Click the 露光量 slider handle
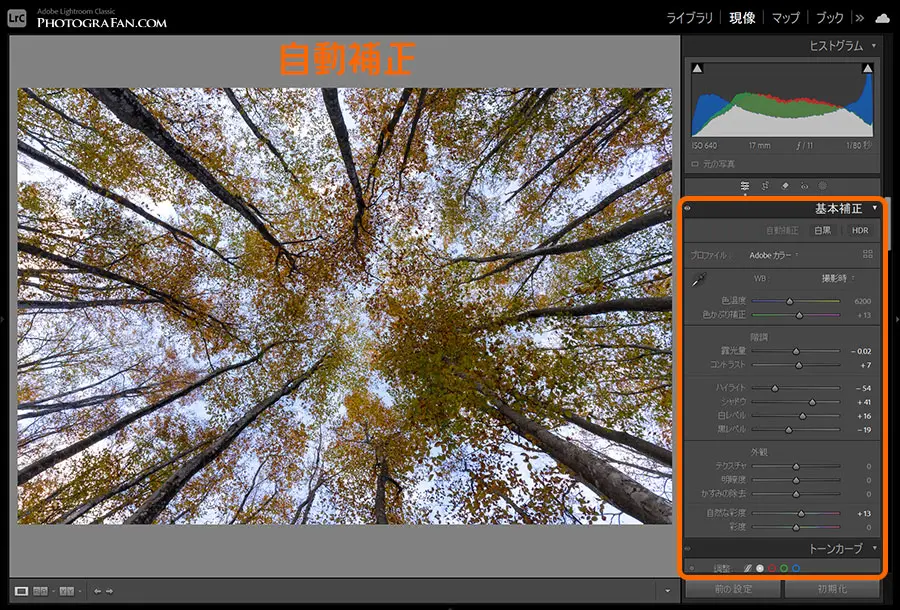 [796, 351]
